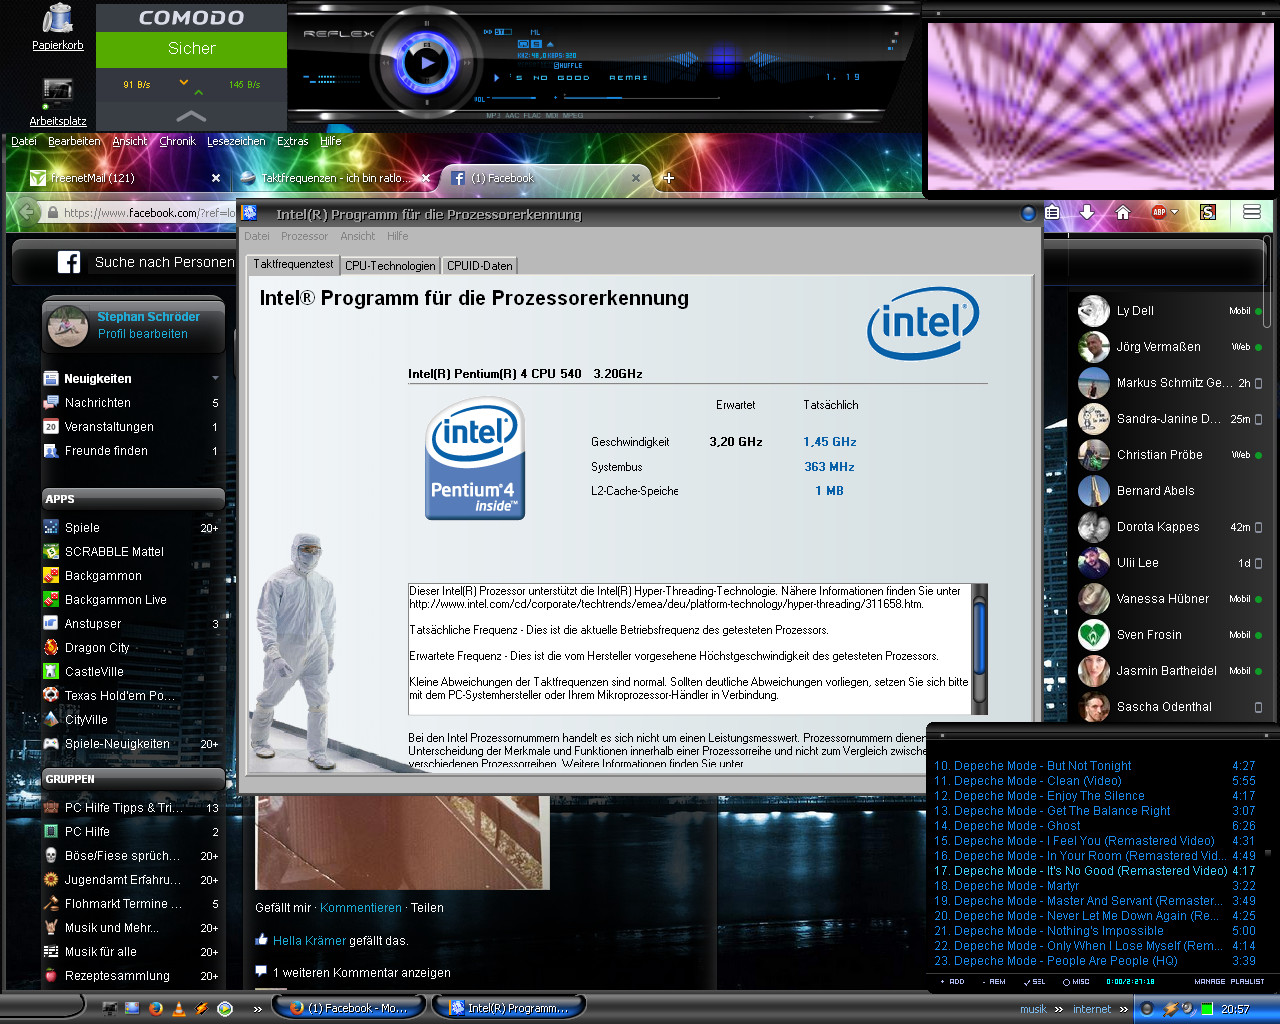Image resolution: width=1280 pixels, height=1024 pixels.
Task: Open the Firefox hamburger menu
Action: [1251, 212]
